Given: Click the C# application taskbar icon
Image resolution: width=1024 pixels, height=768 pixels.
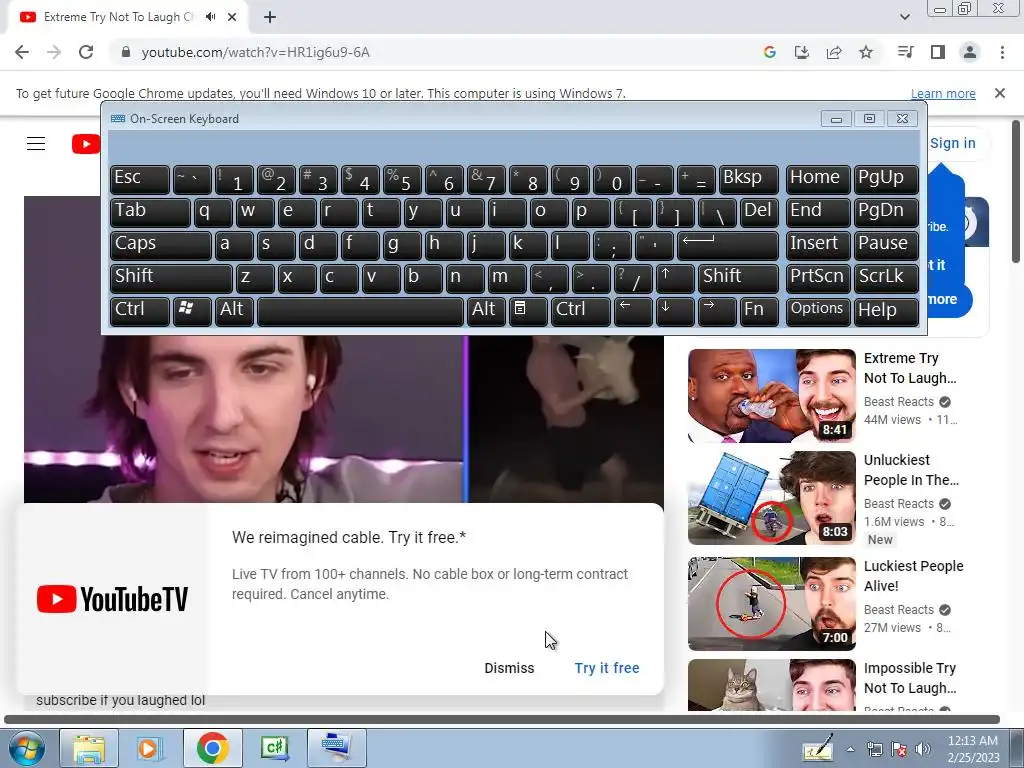Looking at the screenshot, I should click(274, 748).
